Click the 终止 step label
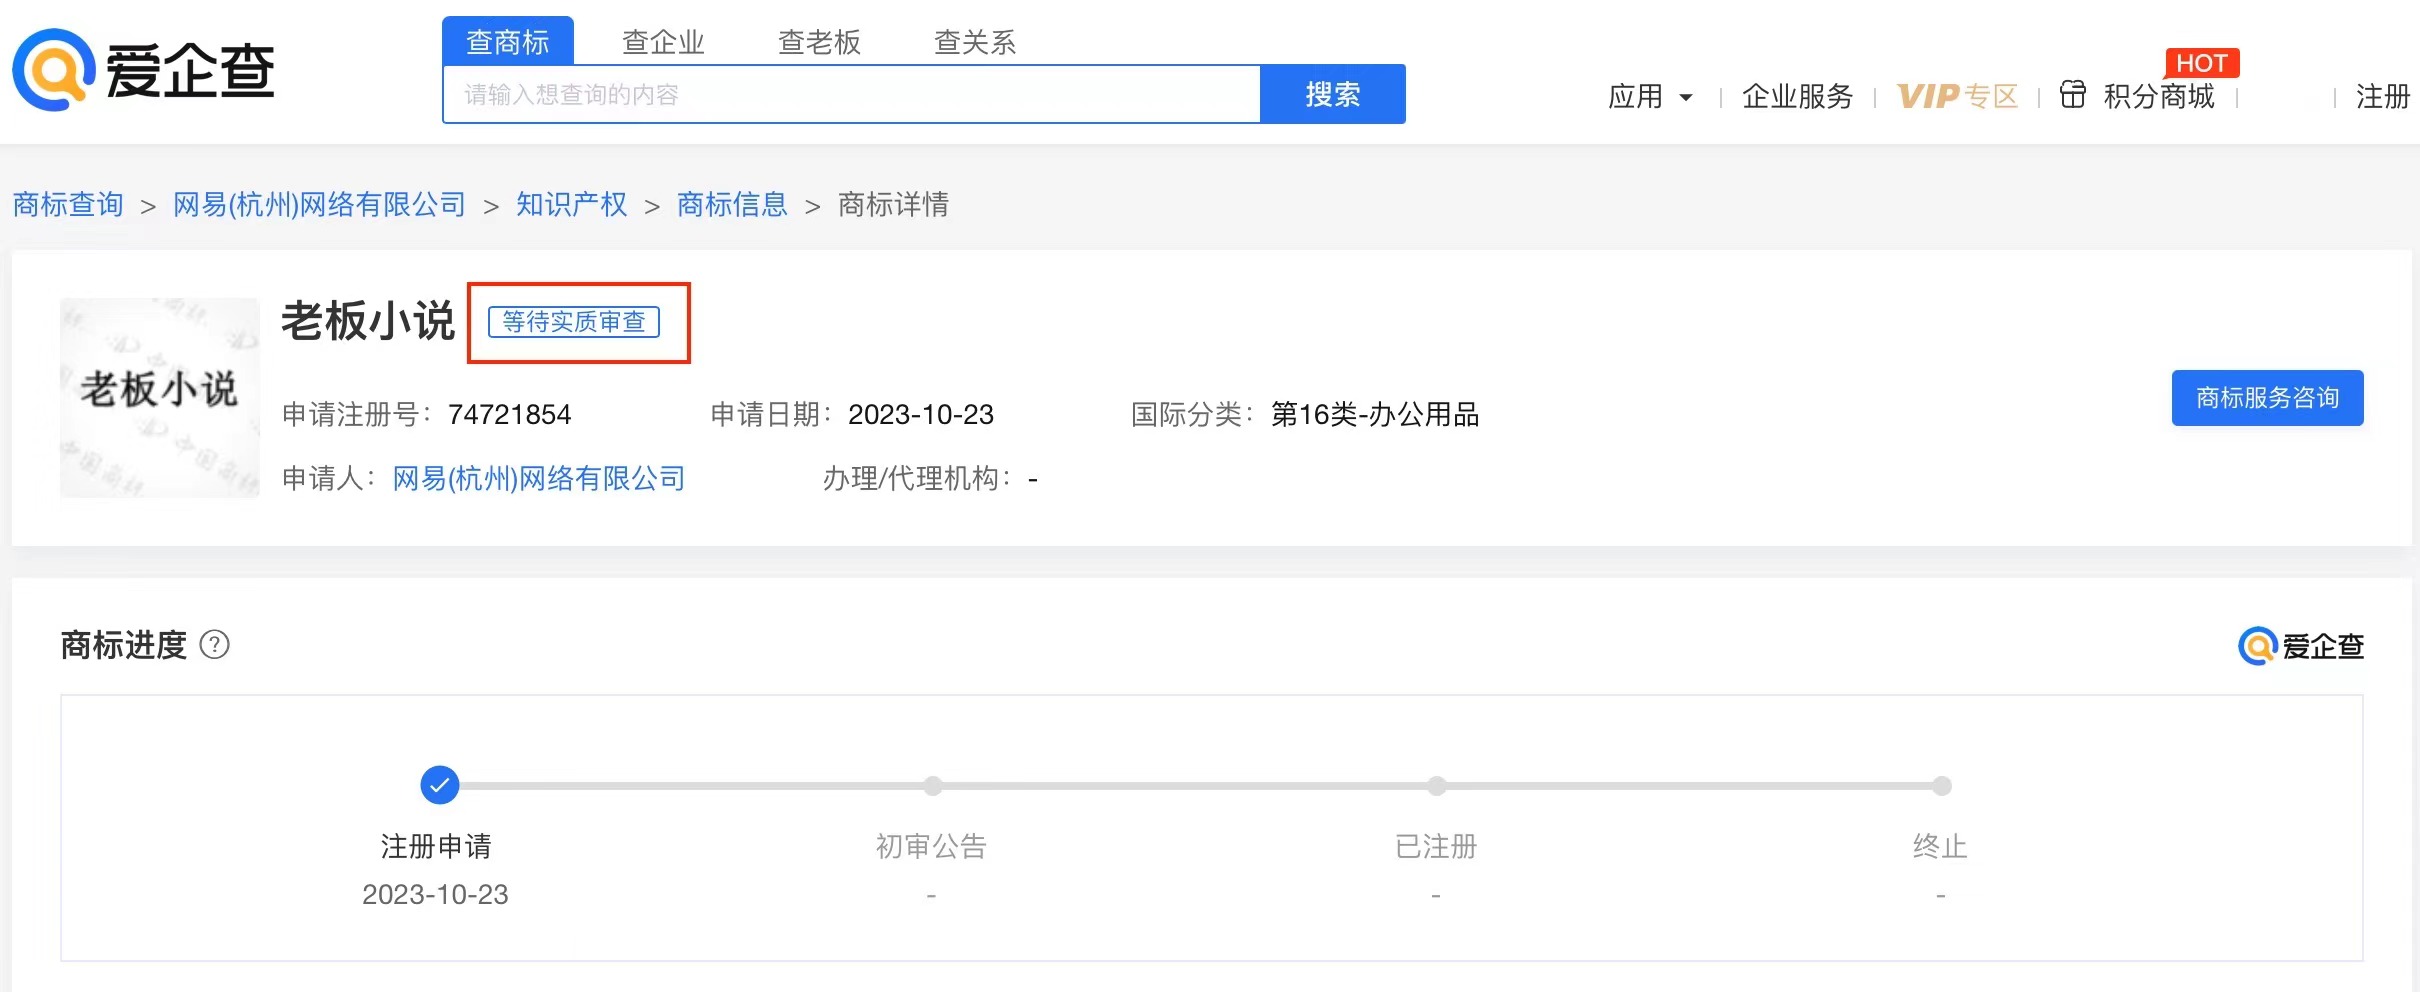 [x=1940, y=847]
